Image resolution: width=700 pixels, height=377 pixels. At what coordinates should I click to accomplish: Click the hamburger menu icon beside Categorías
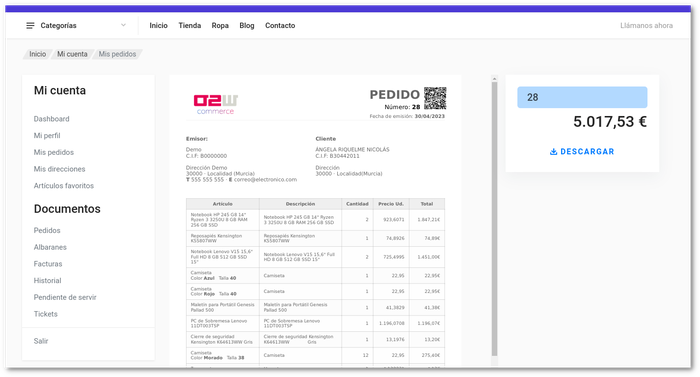pyautogui.click(x=30, y=26)
